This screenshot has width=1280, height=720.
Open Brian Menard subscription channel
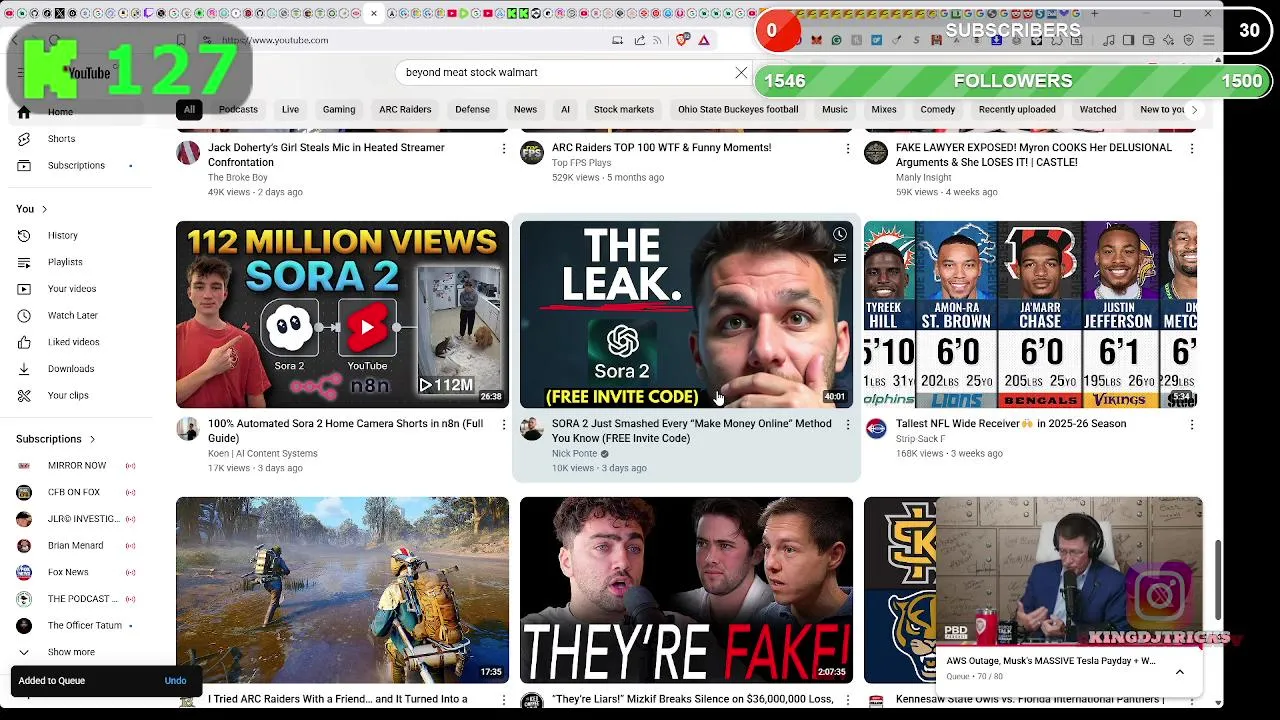point(75,546)
